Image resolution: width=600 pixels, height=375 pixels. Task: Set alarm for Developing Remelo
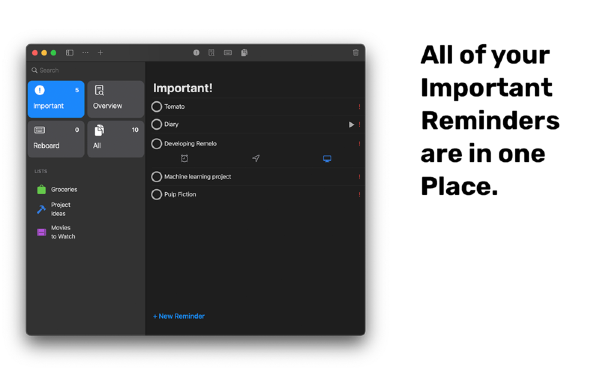184,158
